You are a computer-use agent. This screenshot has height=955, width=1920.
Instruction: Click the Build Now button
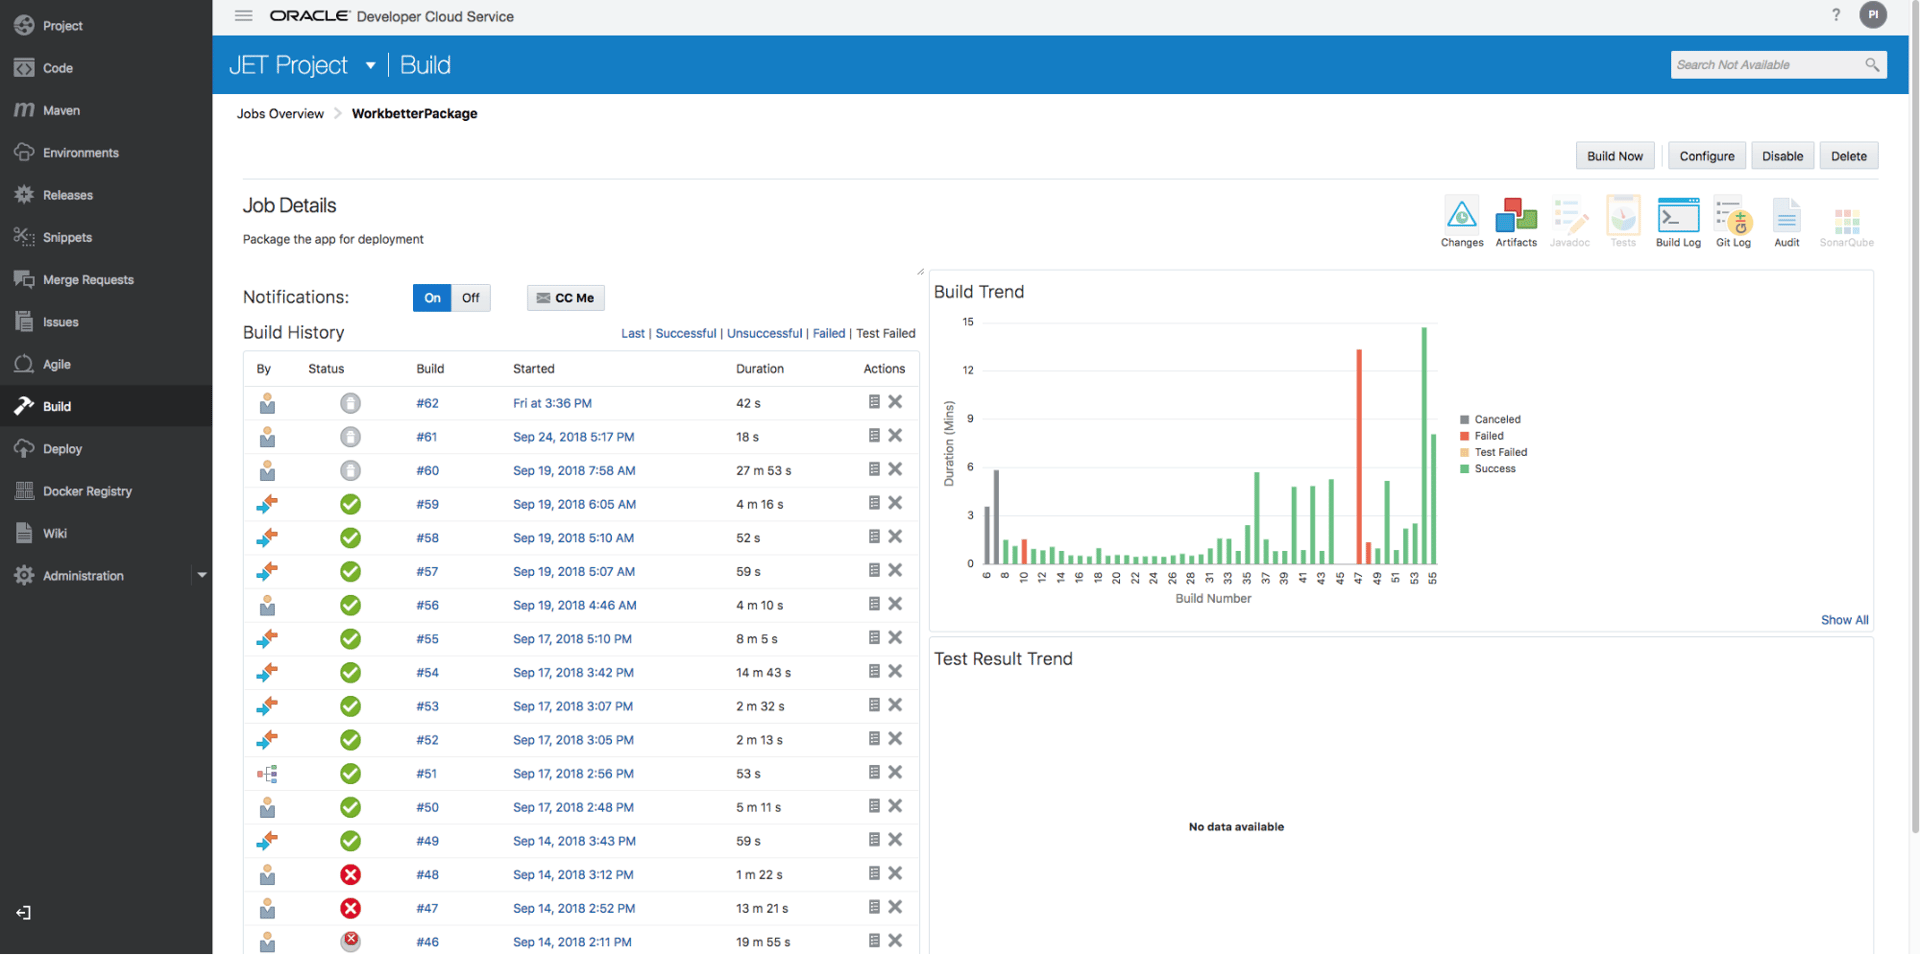click(x=1615, y=156)
